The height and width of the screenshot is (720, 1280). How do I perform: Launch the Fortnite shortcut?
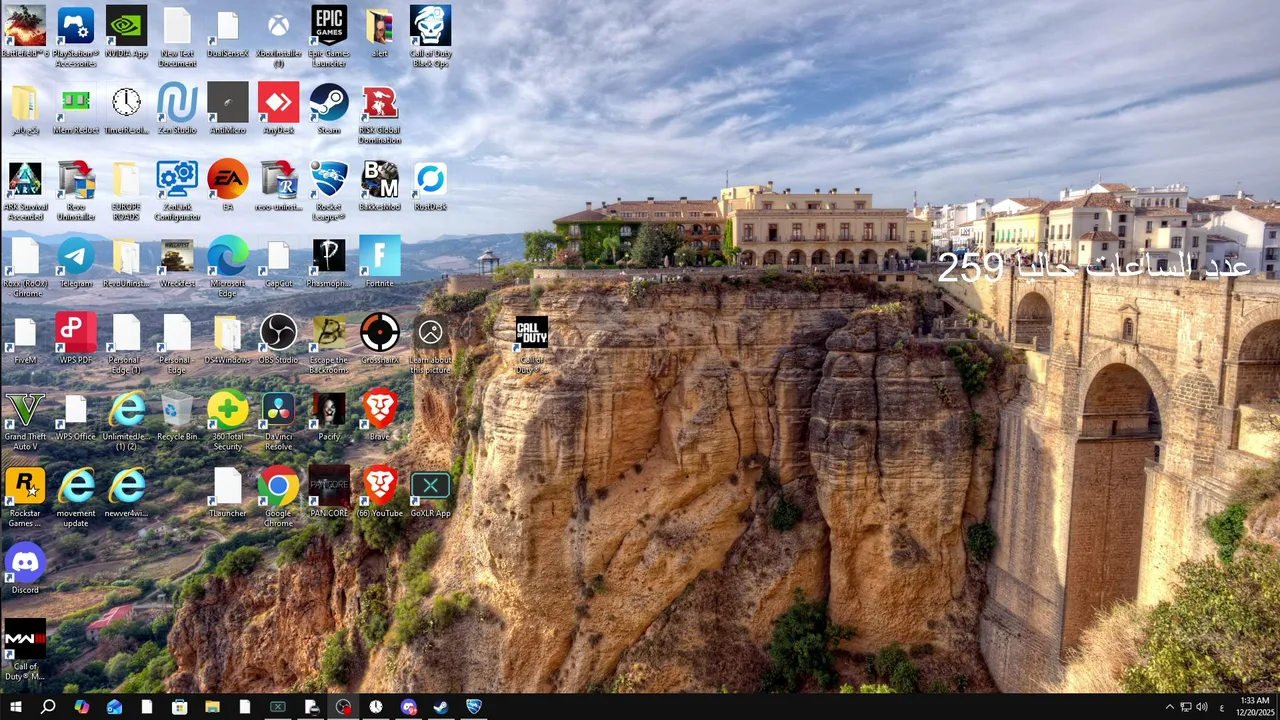(x=380, y=263)
